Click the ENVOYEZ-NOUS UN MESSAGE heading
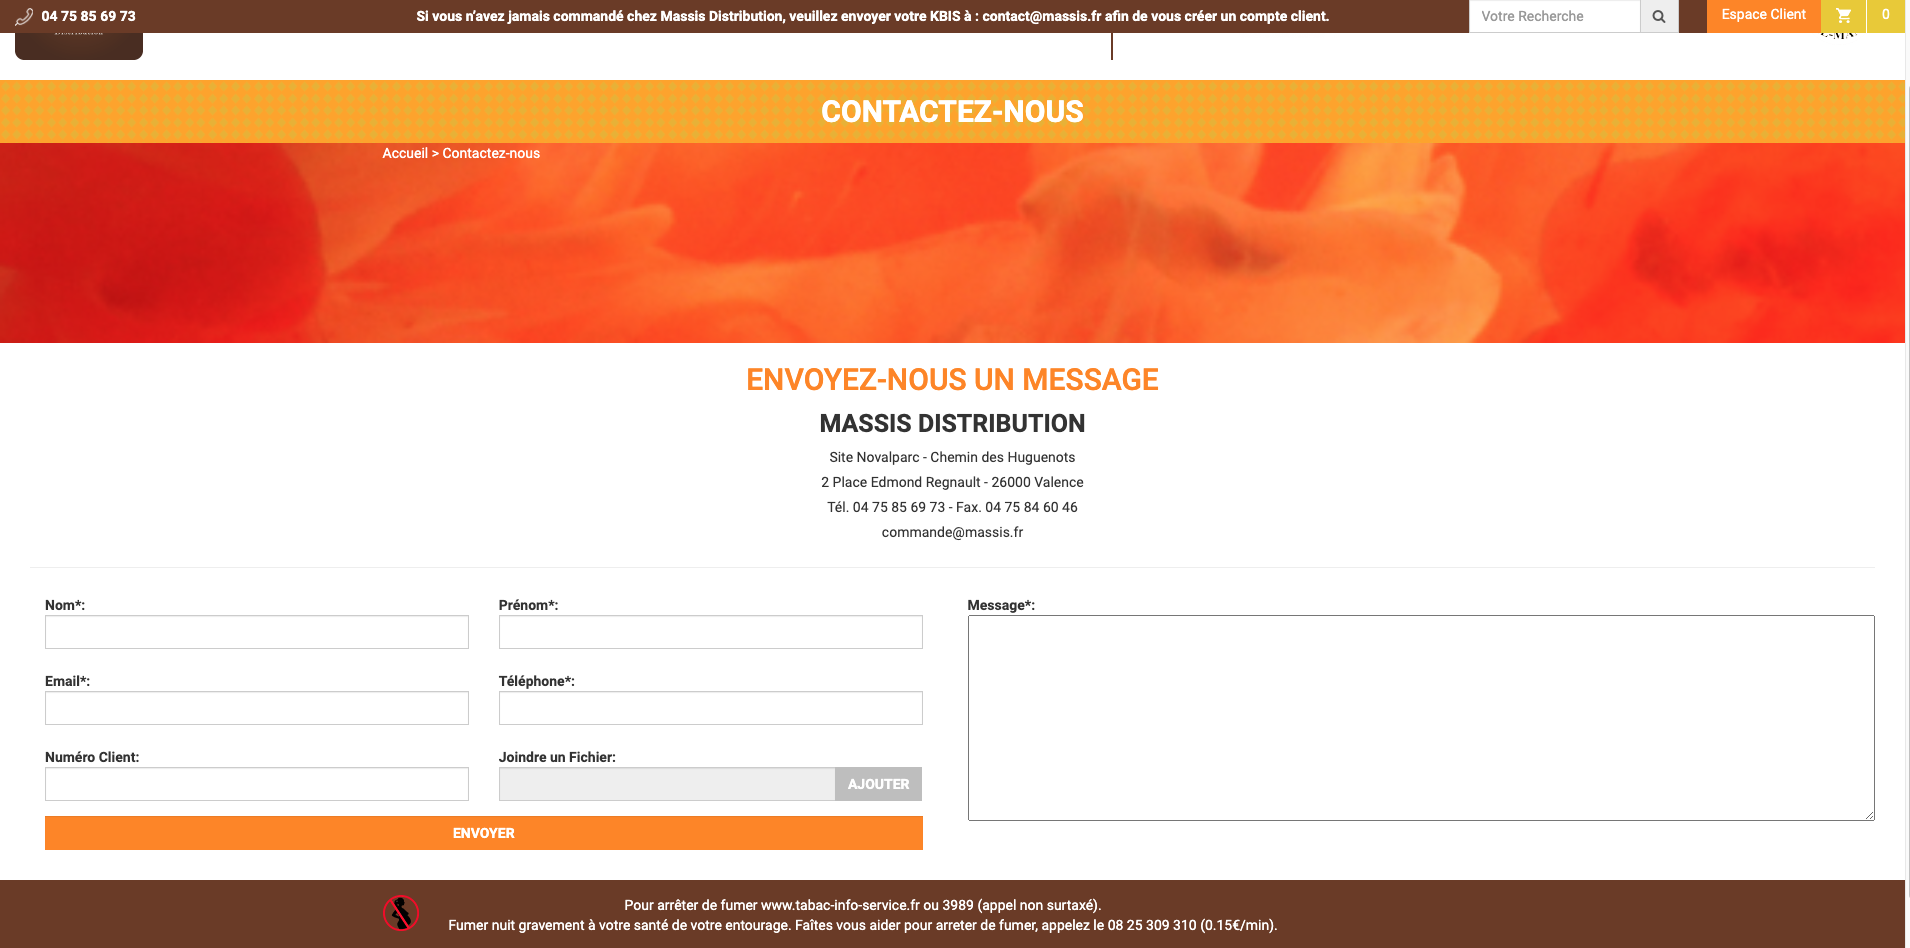Image resolution: width=1910 pixels, height=948 pixels. [952, 380]
